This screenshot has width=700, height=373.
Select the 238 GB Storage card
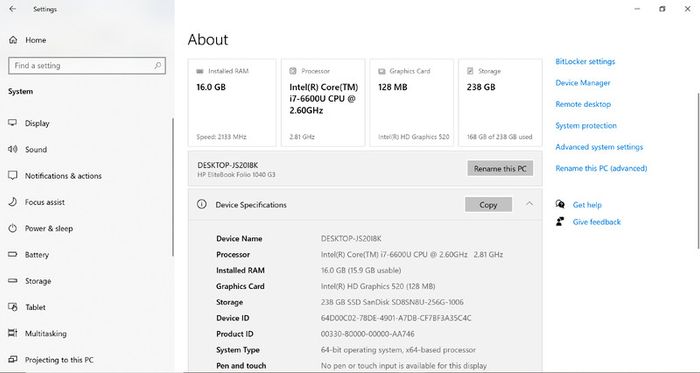pos(500,103)
